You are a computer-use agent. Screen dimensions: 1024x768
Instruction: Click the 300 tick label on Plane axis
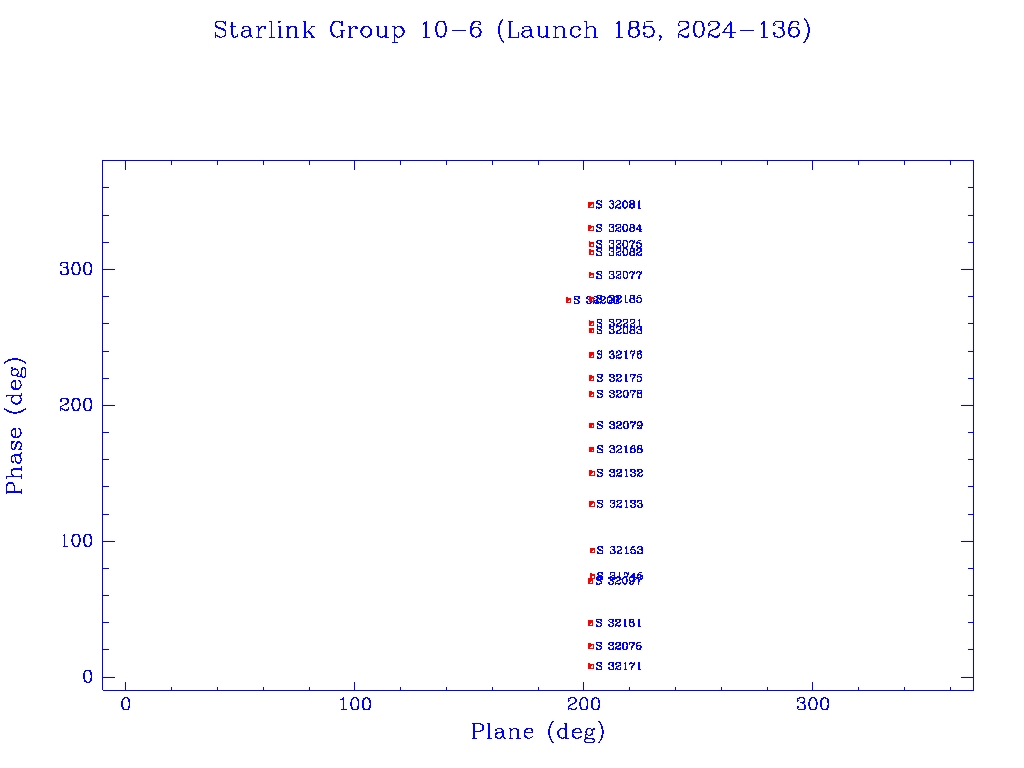(812, 704)
